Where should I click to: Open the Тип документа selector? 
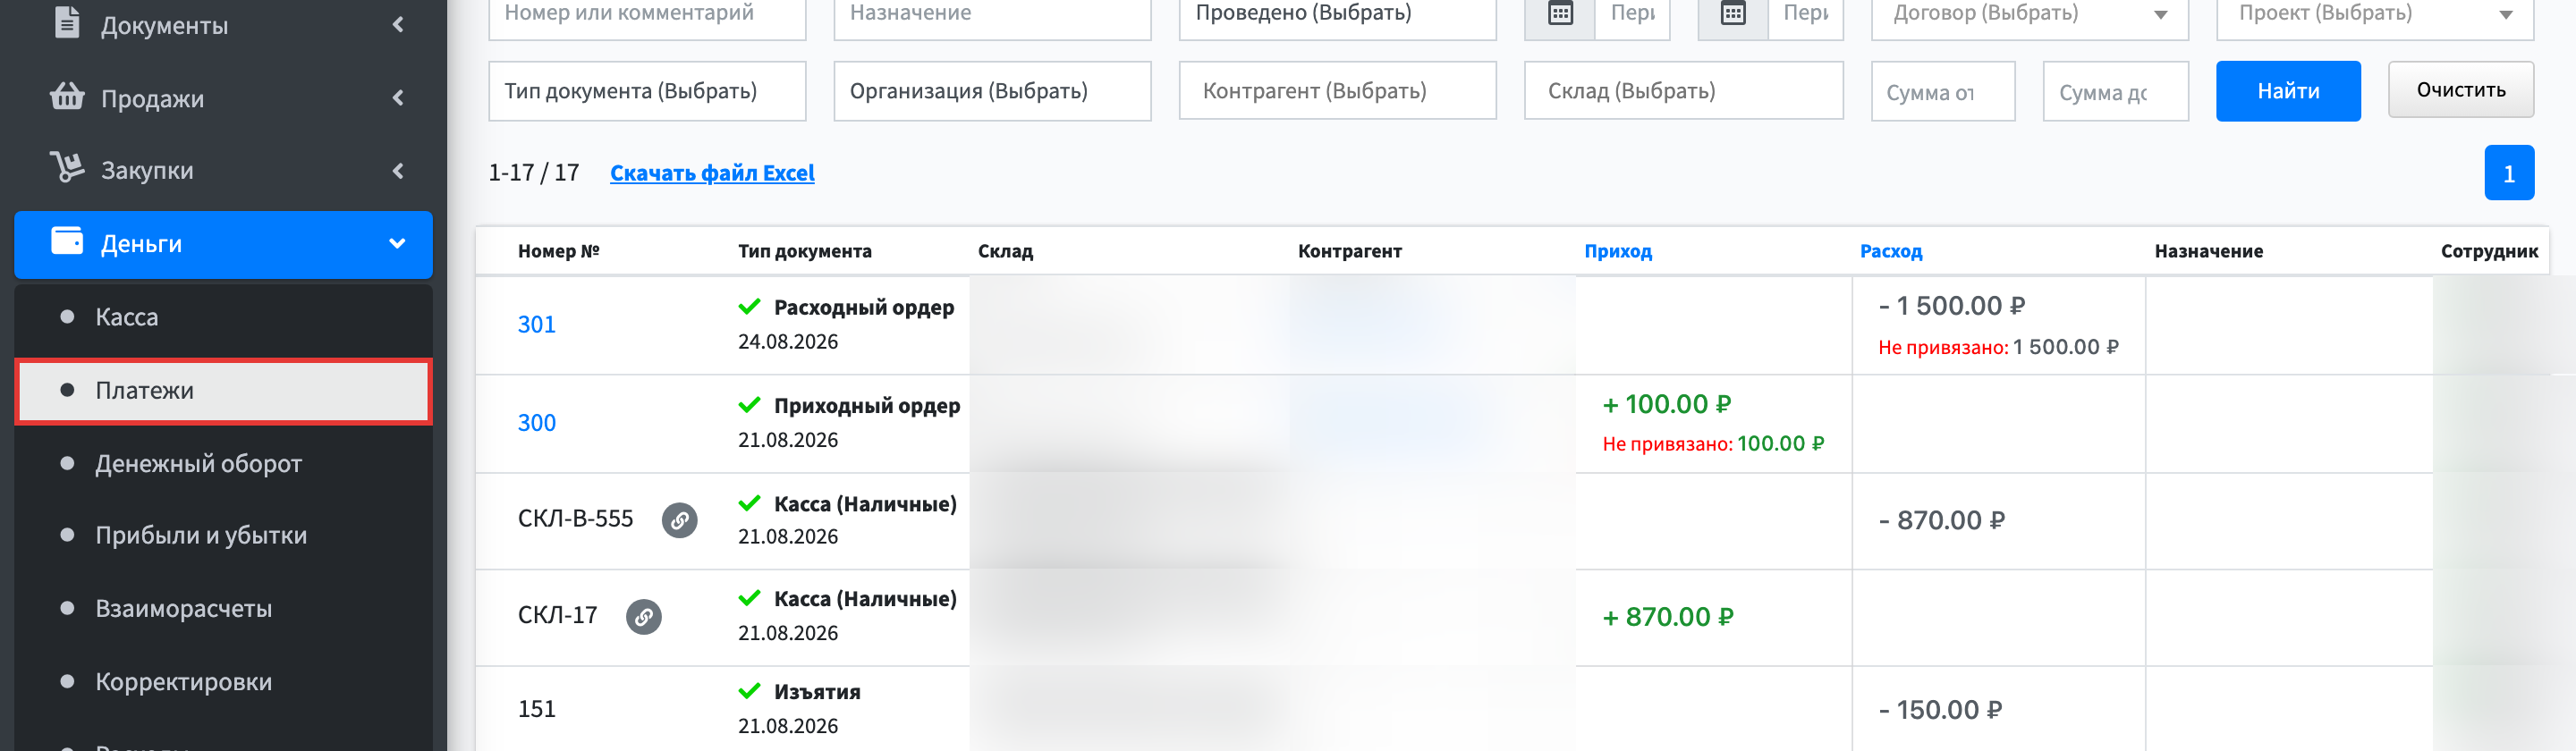coord(647,91)
